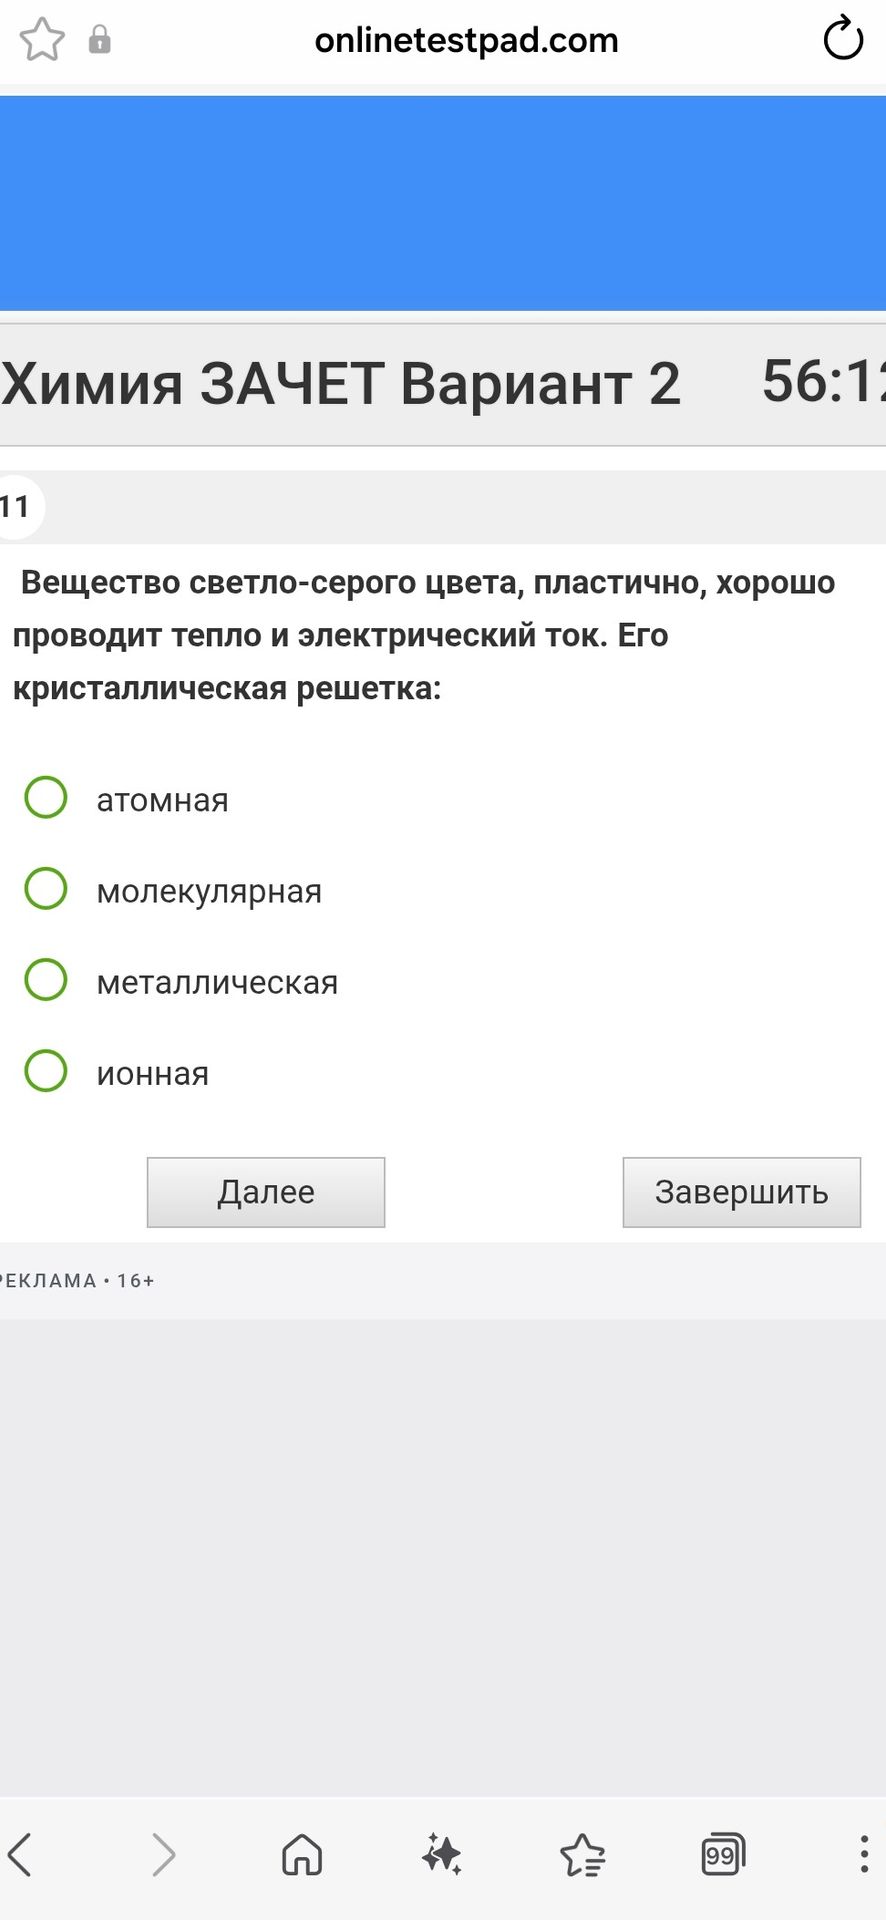The height and width of the screenshot is (1920, 886).
Task: Go back using the browser back arrow
Action: tap(21, 1855)
